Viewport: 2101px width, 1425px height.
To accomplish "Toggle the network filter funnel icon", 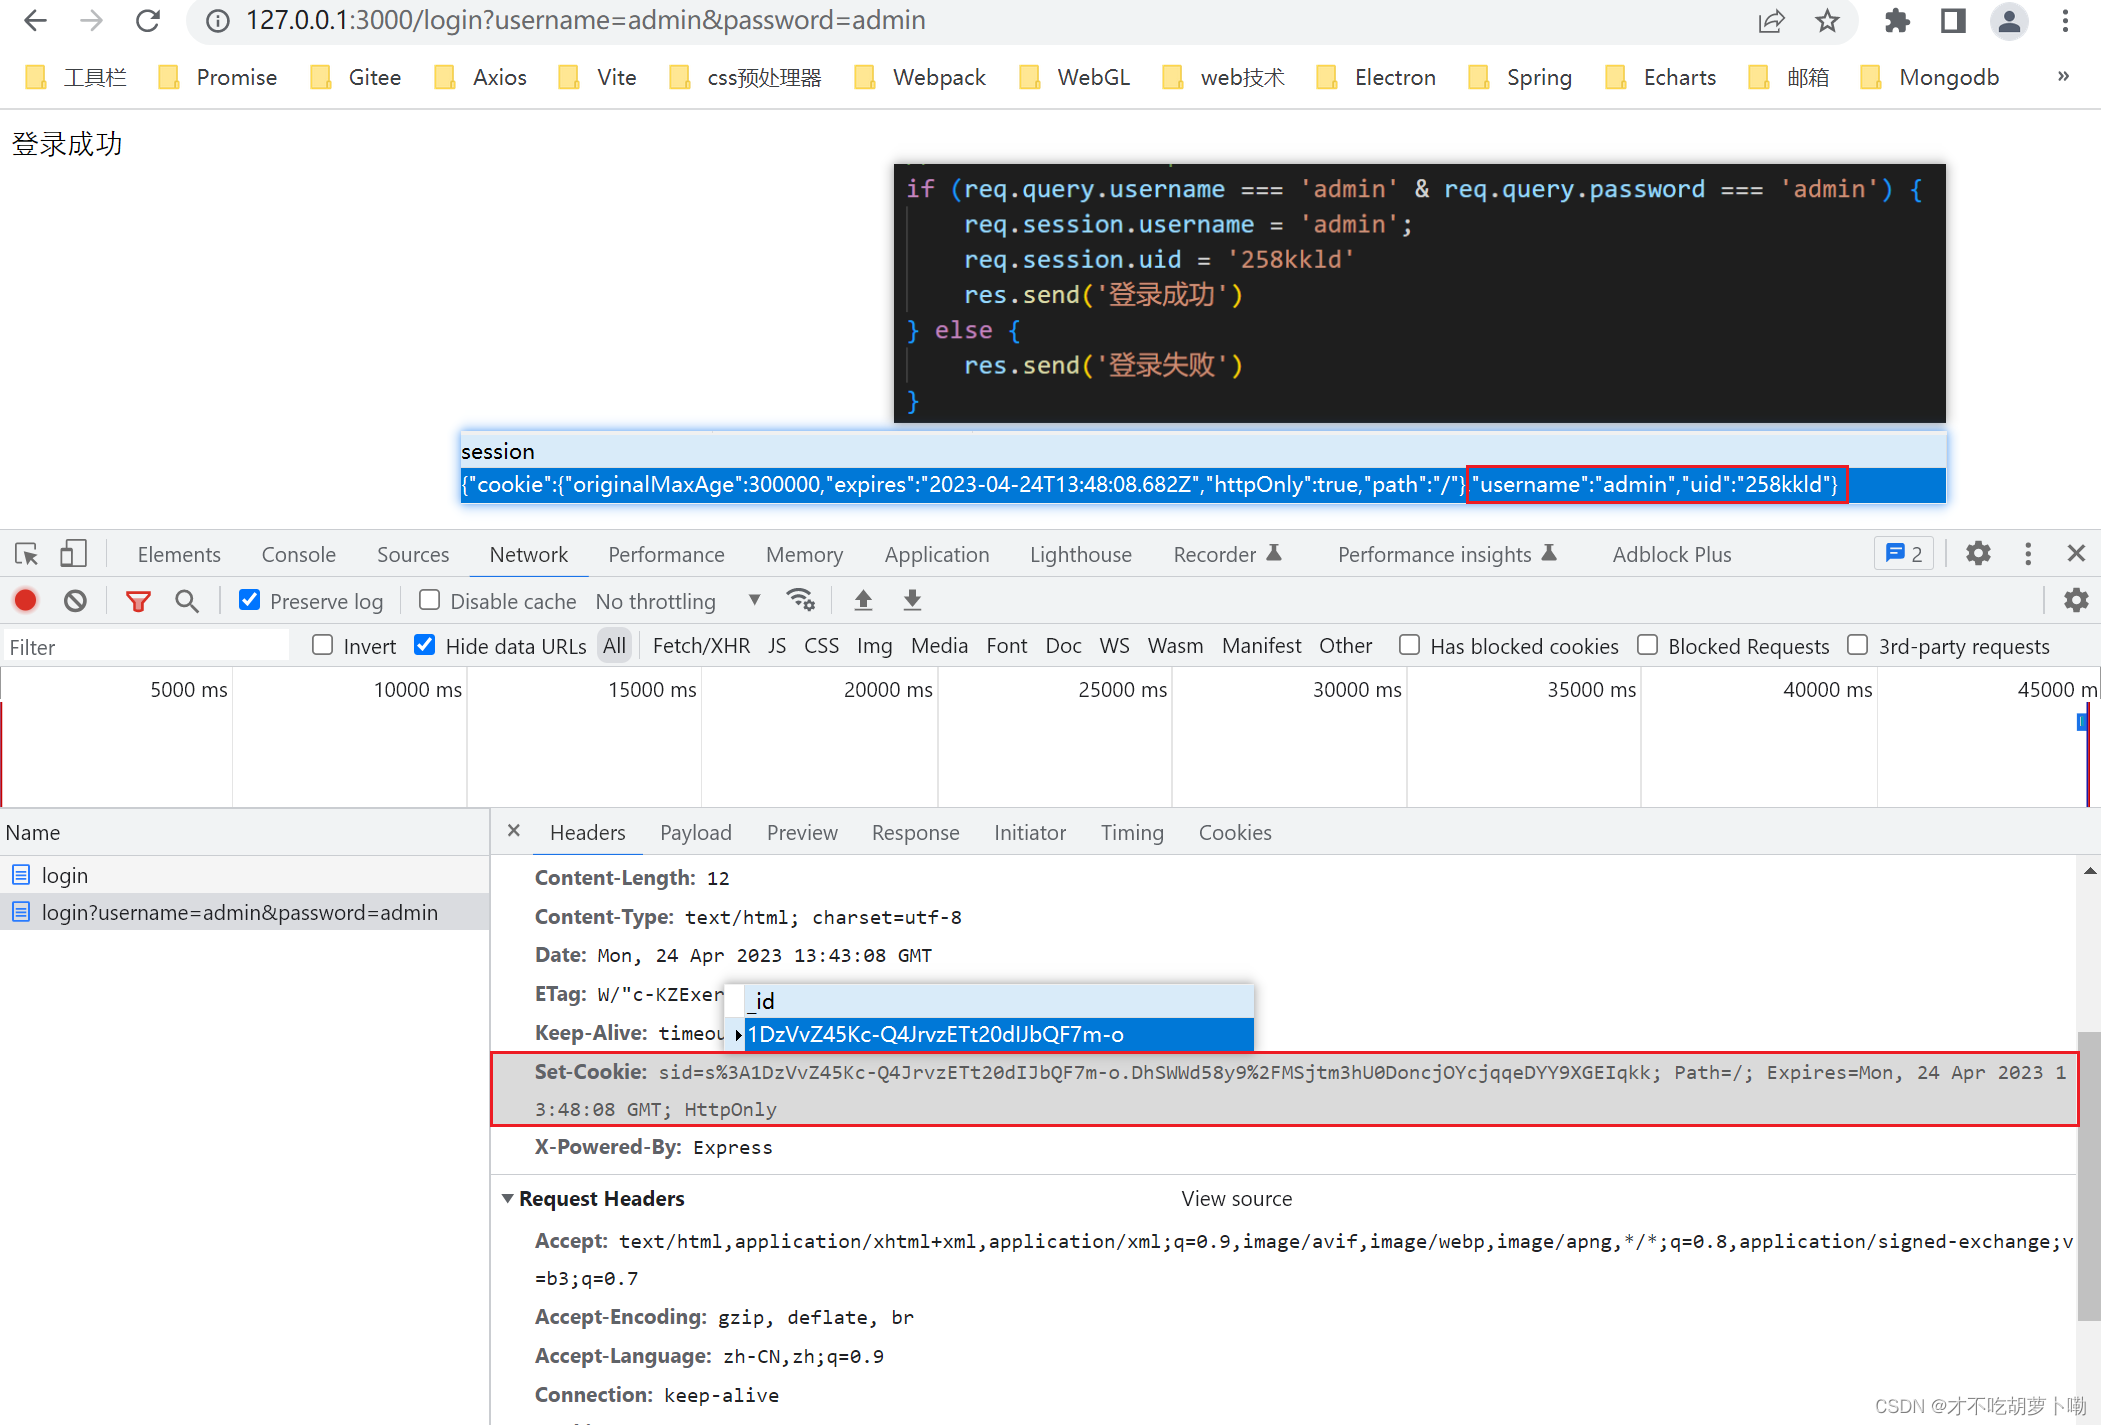I will (138, 600).
